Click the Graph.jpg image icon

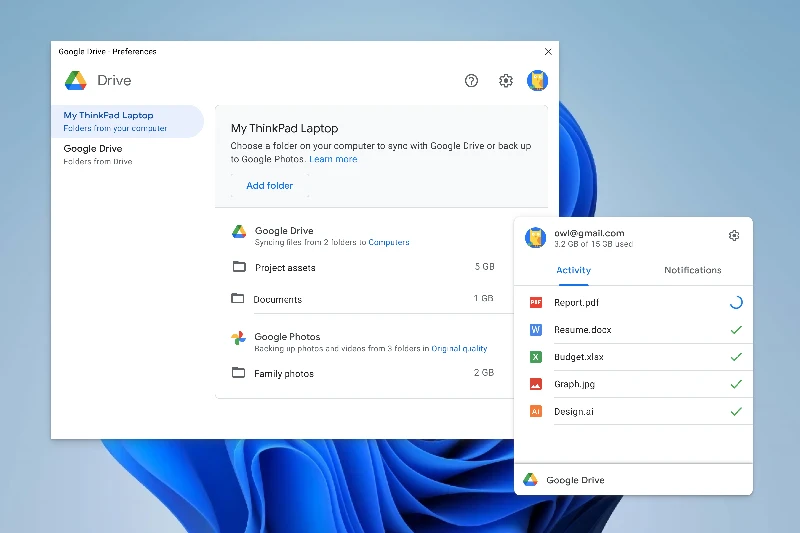point(535,384)
